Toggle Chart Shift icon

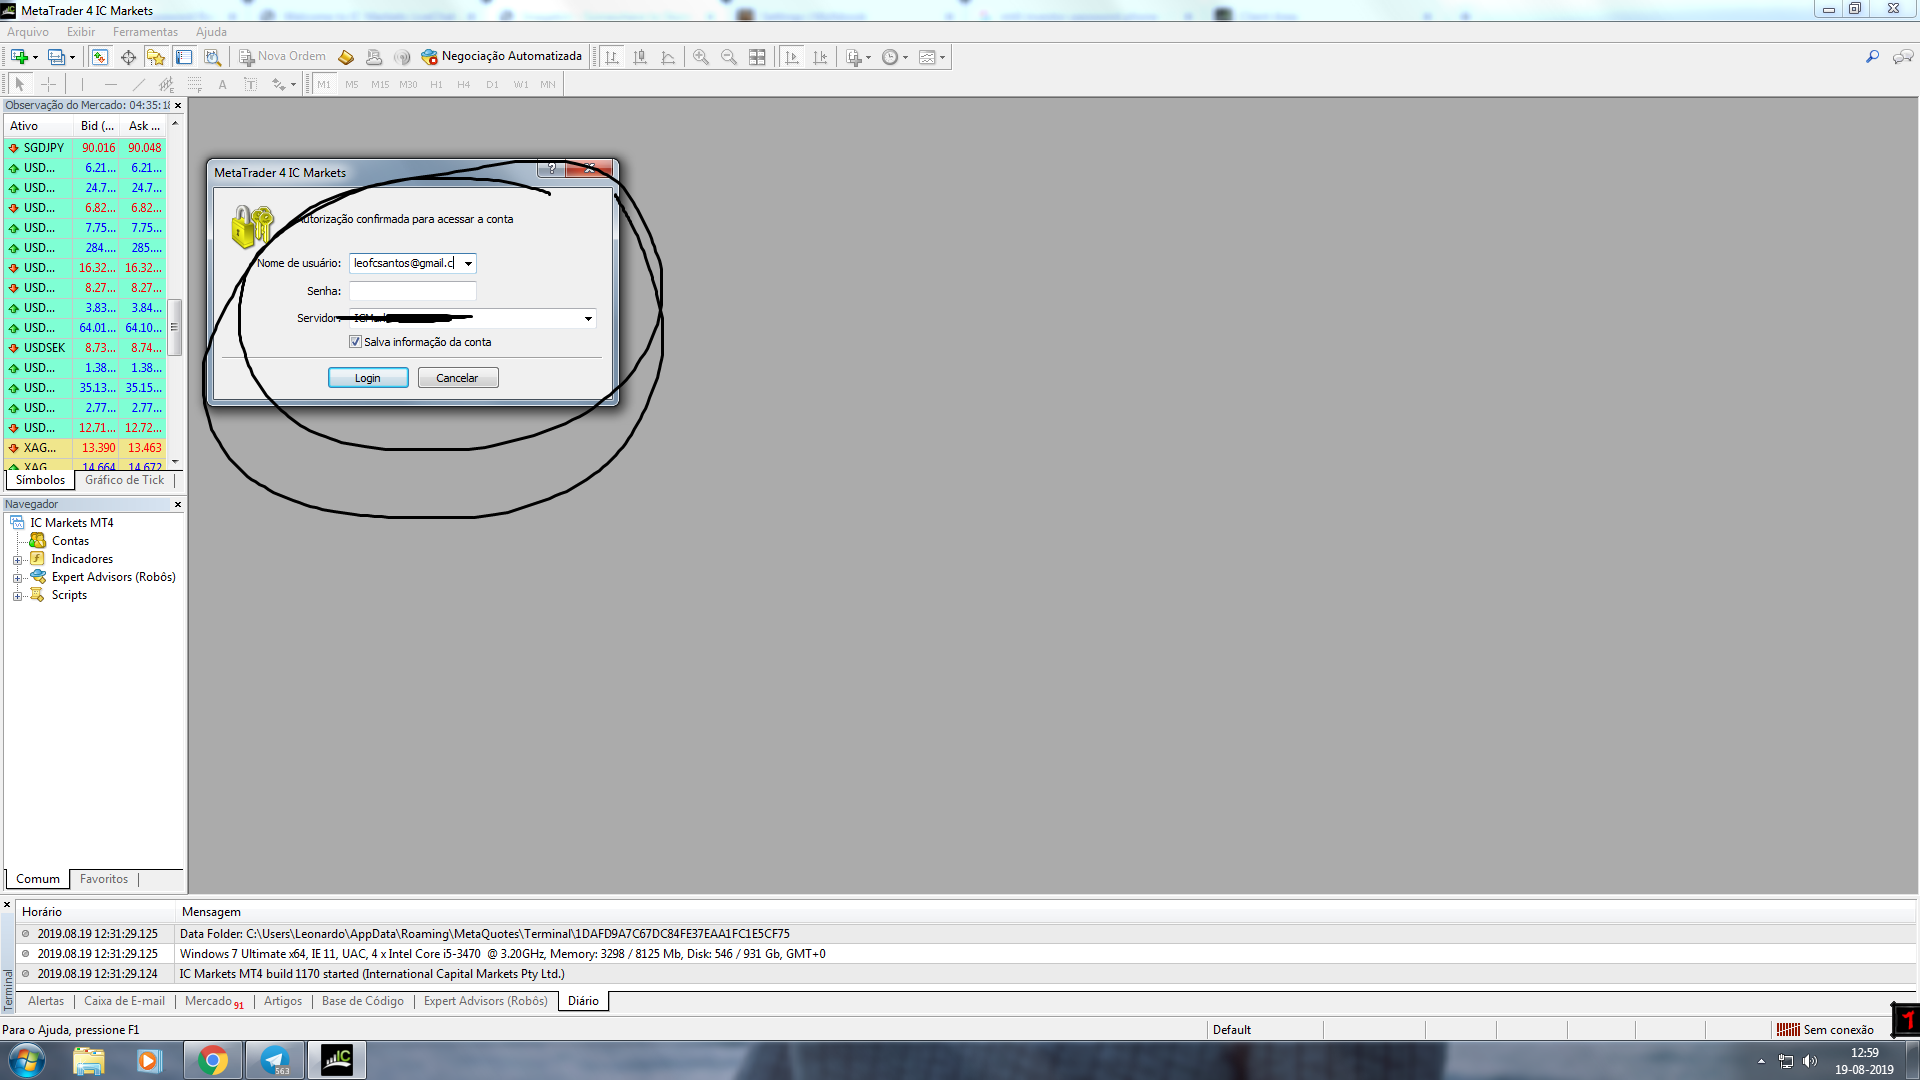click(x=820, y=57)
